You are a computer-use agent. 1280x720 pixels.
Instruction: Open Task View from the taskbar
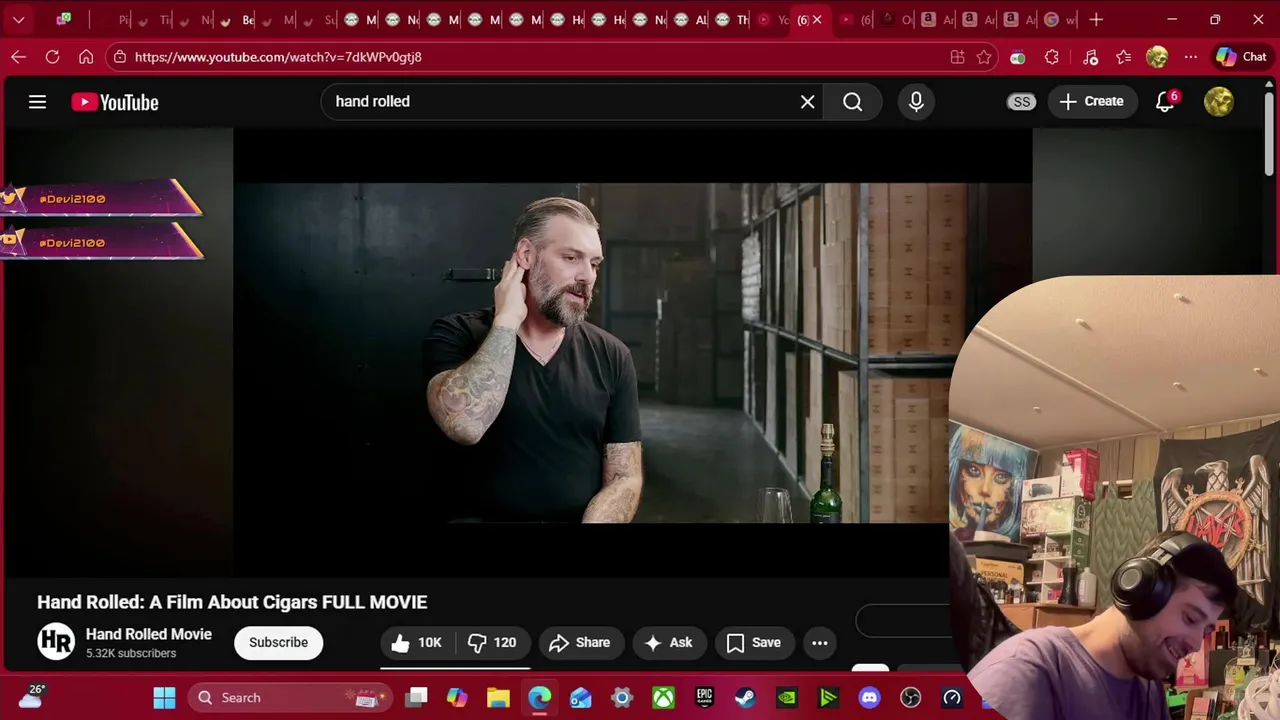pyautogui.click(x=417, y=698)
